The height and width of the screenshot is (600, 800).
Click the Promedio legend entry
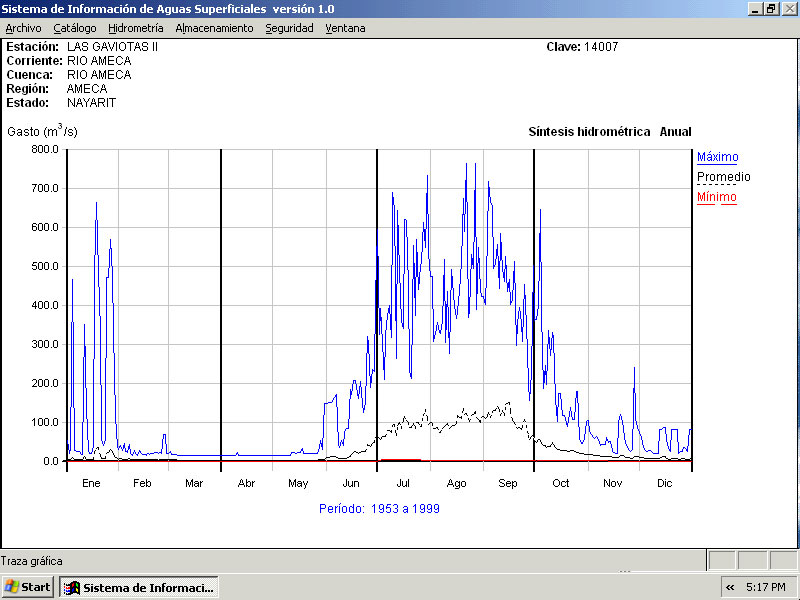pos(723,177)
